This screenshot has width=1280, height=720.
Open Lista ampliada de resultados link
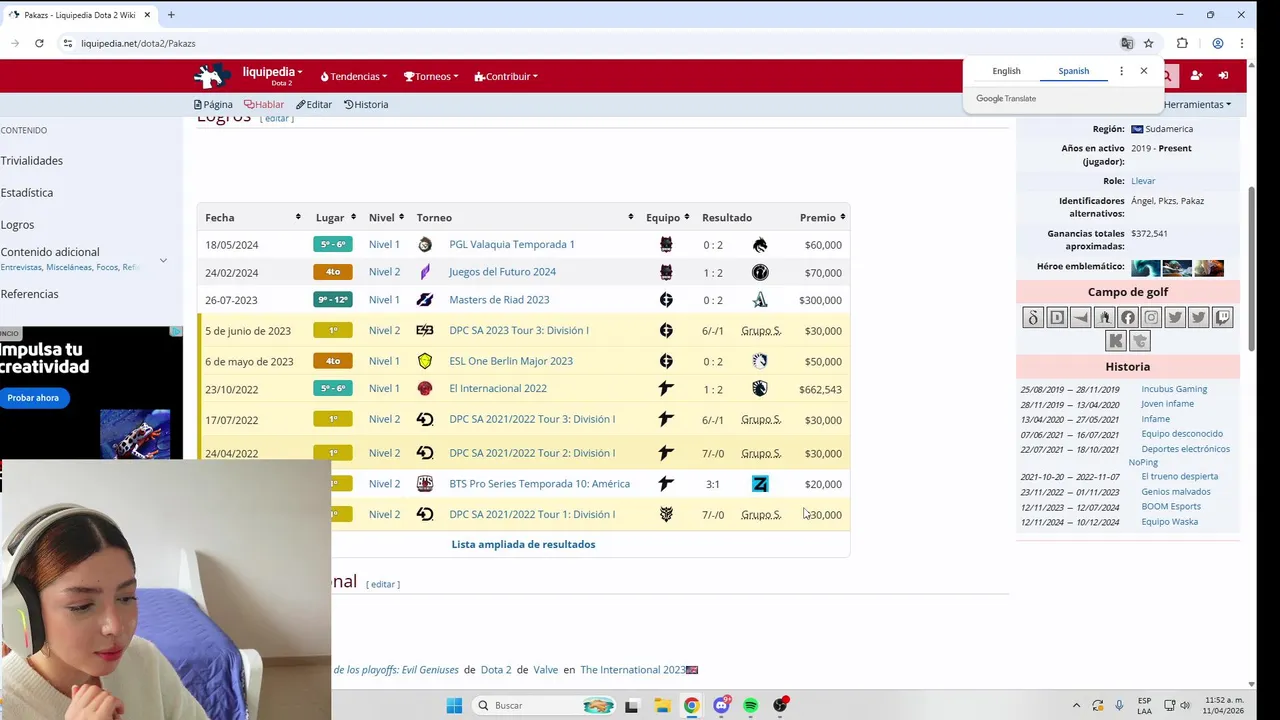pos(523,544)
